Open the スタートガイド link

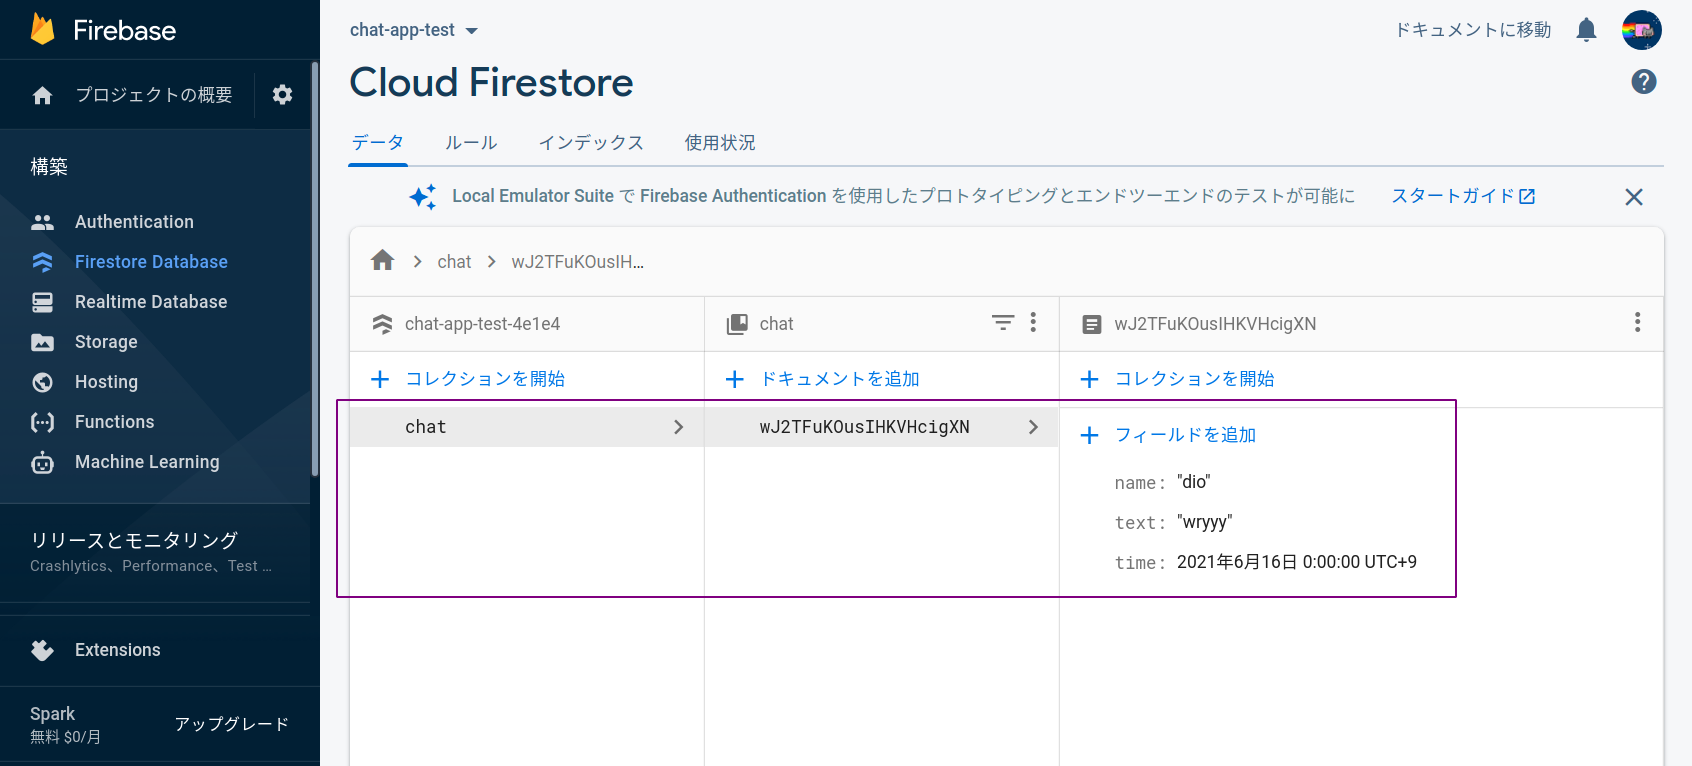click(x=1463, y=196)
